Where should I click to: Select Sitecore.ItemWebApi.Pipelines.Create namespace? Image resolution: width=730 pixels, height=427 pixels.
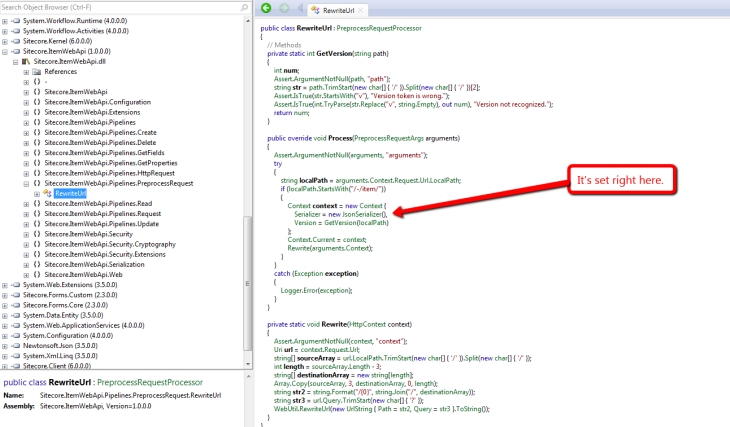[x=101, y=133]
